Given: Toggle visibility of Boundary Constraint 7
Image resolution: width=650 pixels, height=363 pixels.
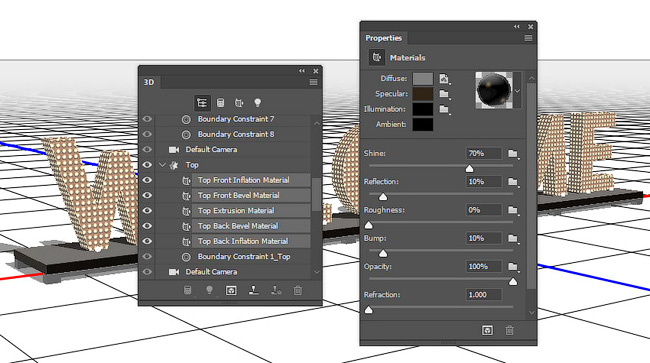Looking at the screenshot, I should tap(147, 119).
